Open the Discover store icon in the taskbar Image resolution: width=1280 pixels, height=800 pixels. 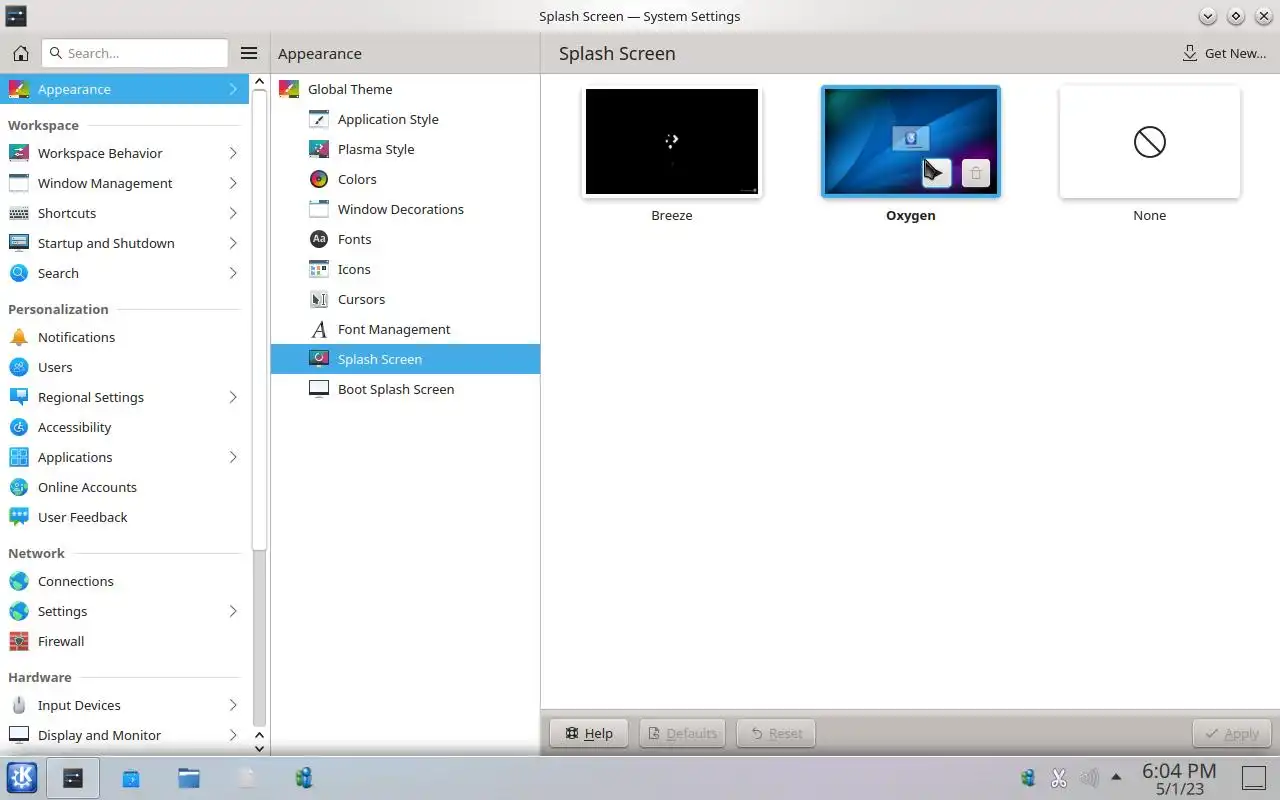[x=131, y=778]
